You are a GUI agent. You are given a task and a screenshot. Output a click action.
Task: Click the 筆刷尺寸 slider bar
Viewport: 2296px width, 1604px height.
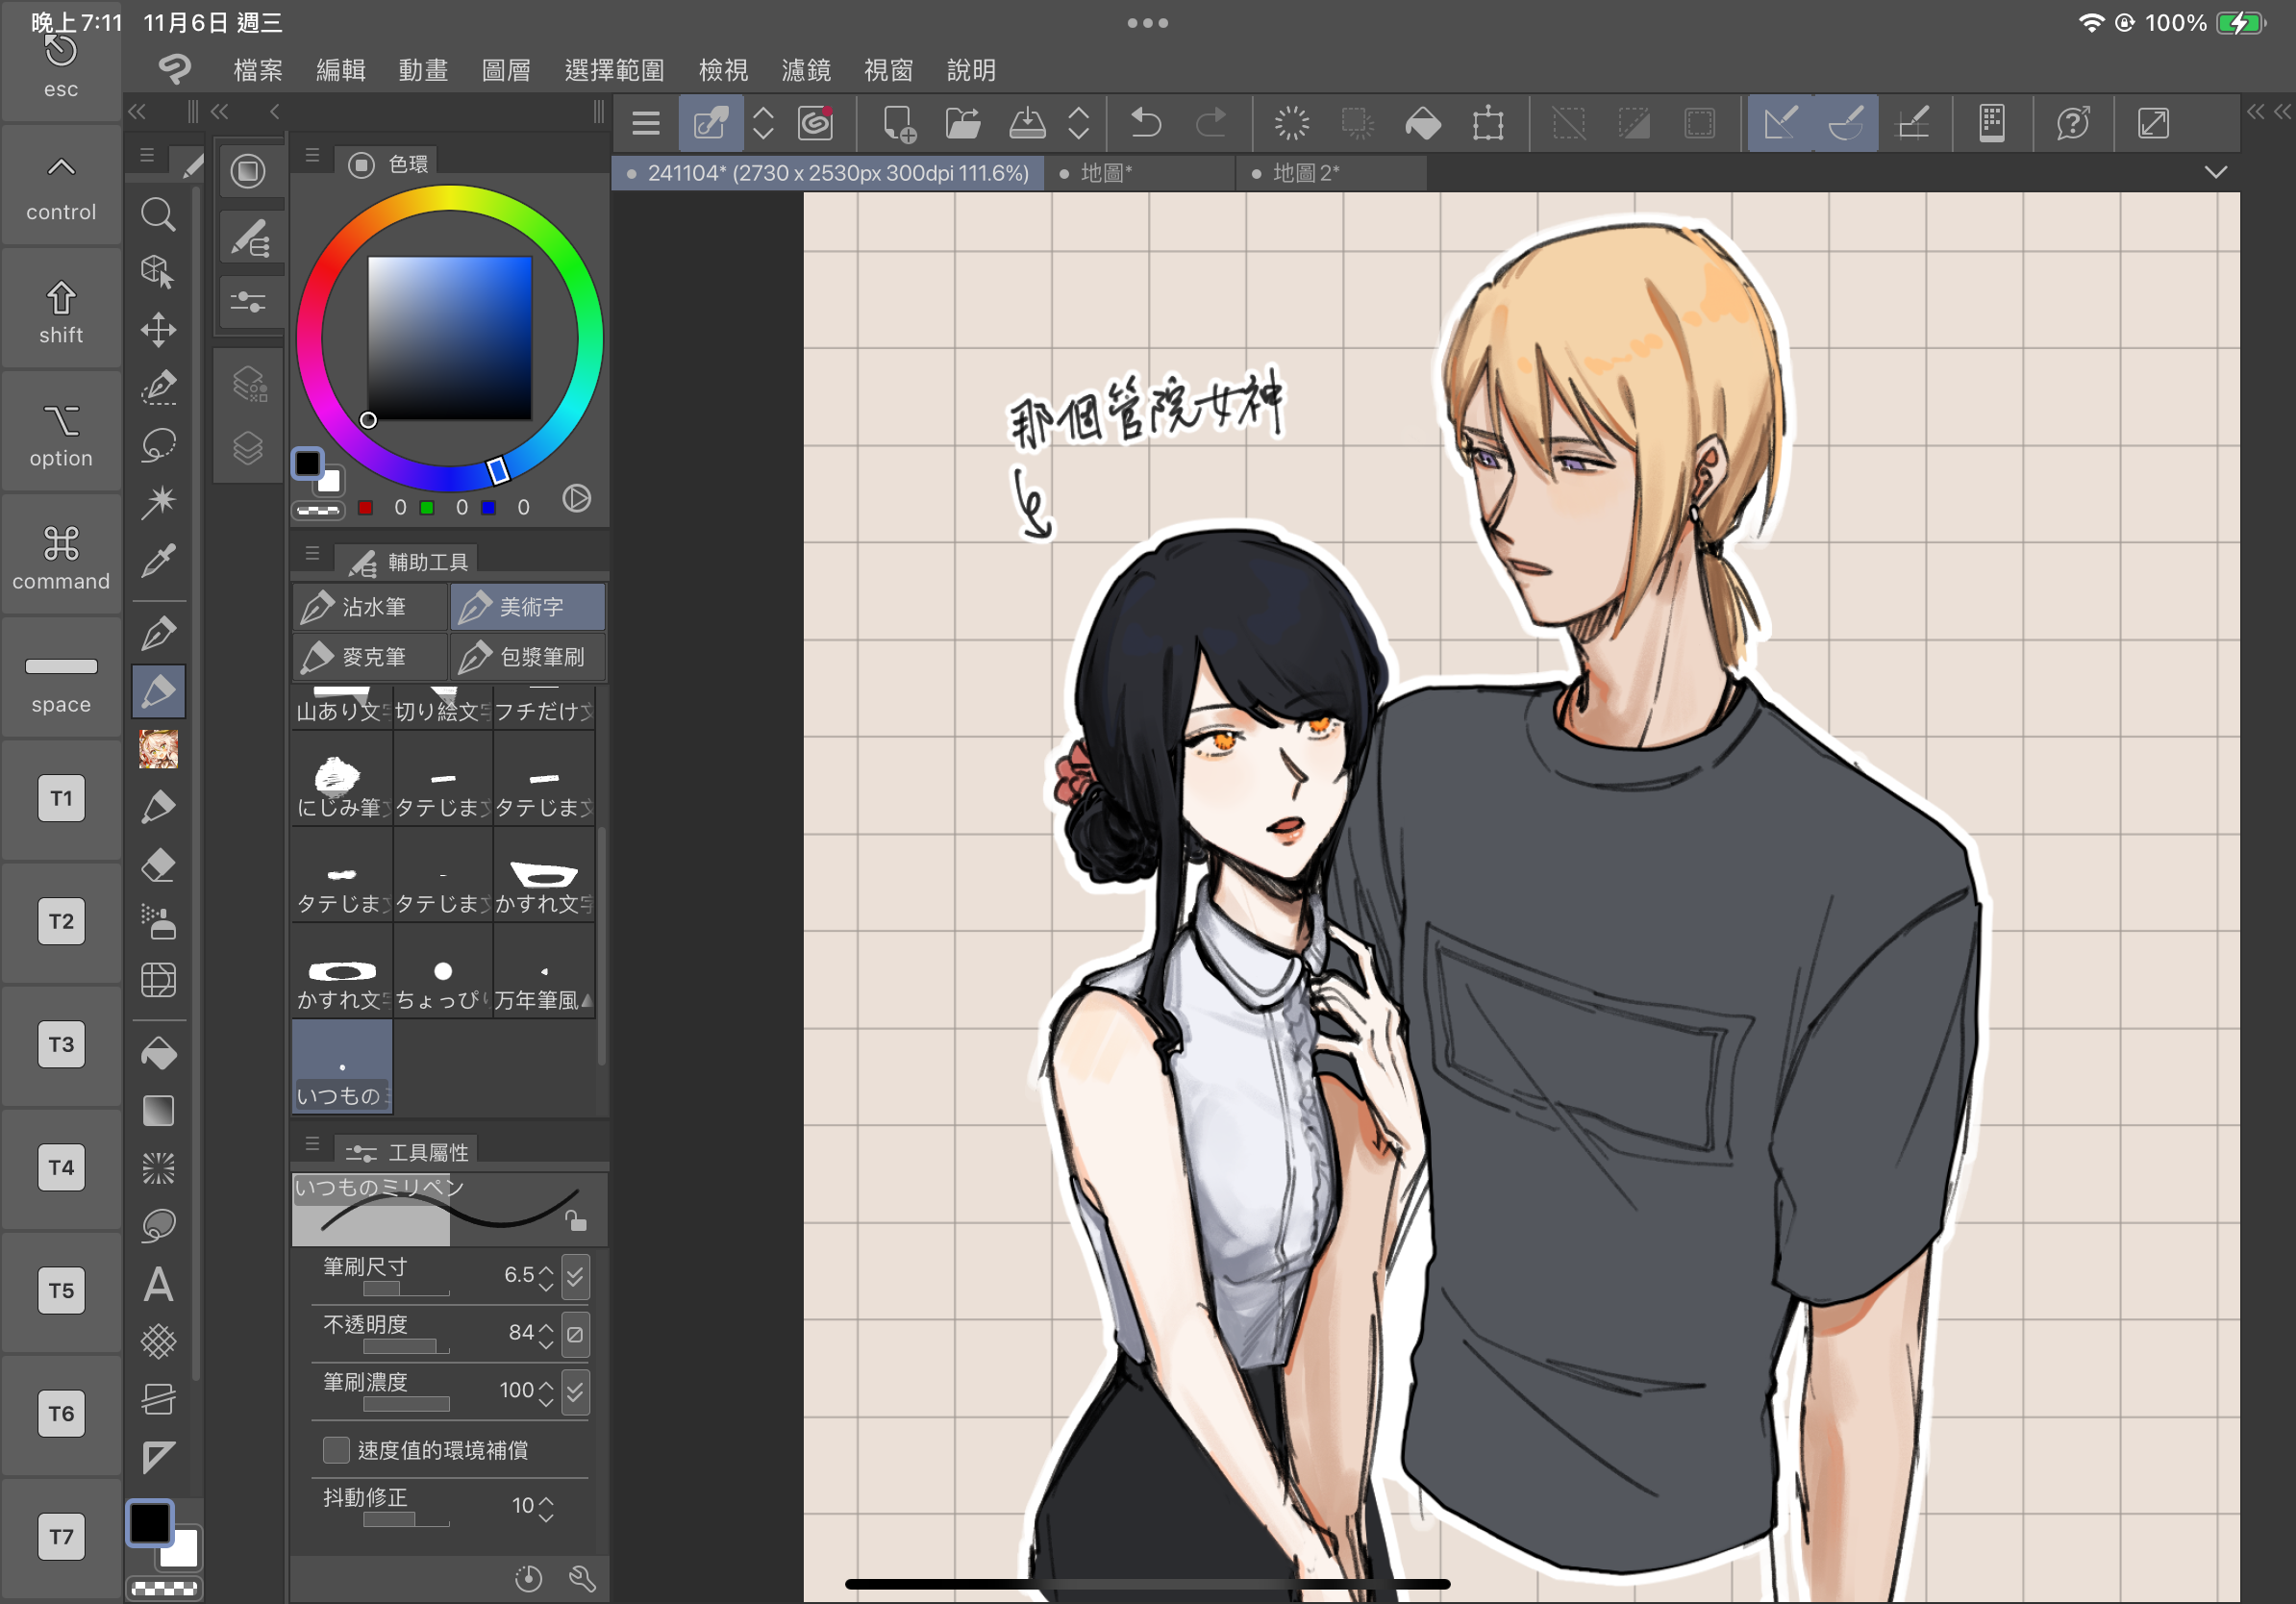(x=406, y=1290)
